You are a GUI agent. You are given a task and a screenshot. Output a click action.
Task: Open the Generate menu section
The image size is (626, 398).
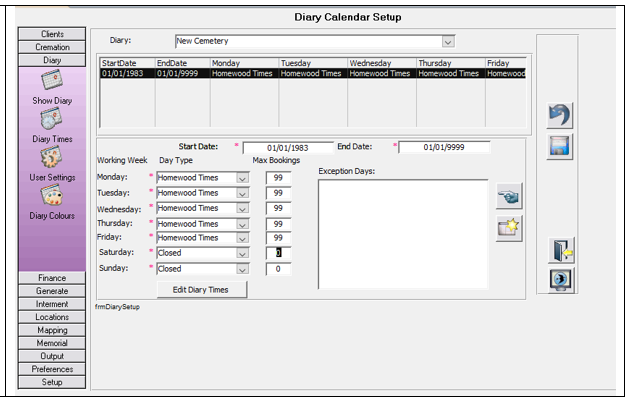pos(52,291)
